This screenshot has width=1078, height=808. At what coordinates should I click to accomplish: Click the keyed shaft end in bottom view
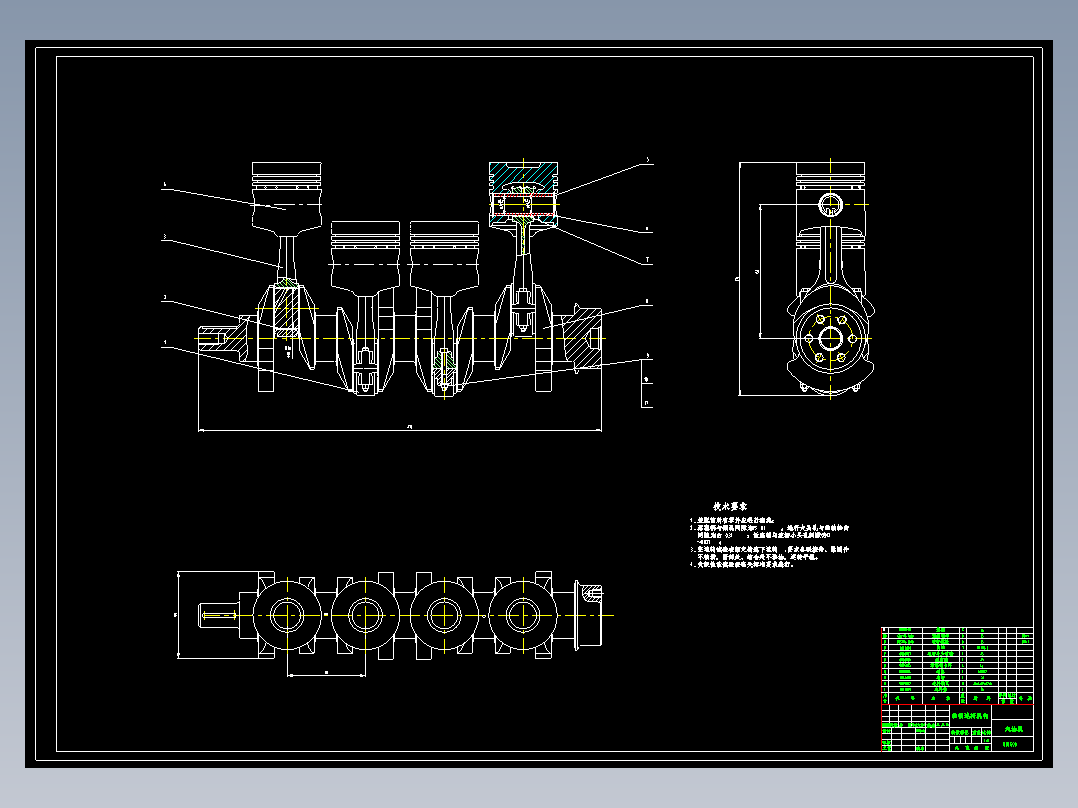coord(219,615)
